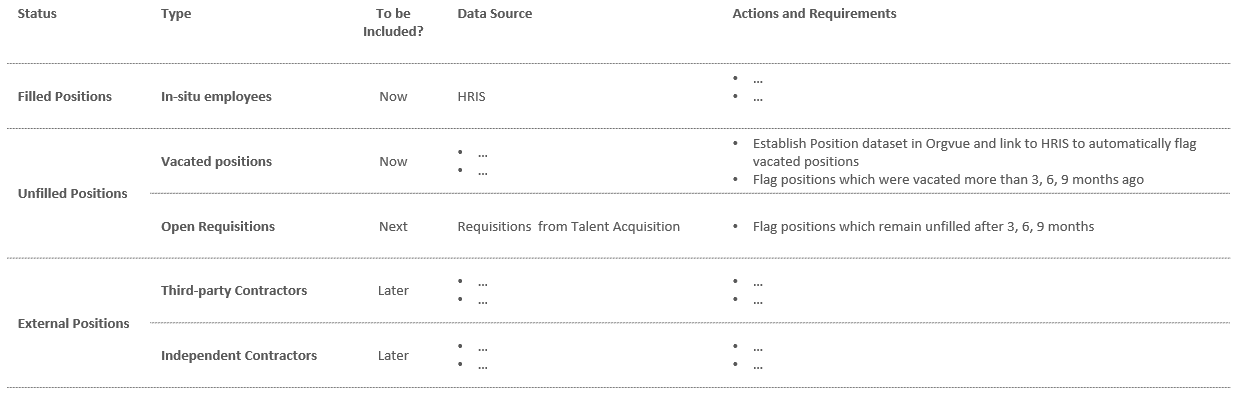Click the Third-party Contractors type cell
The height and width of the screenshot is (393, 1239).
pos(234,290)
